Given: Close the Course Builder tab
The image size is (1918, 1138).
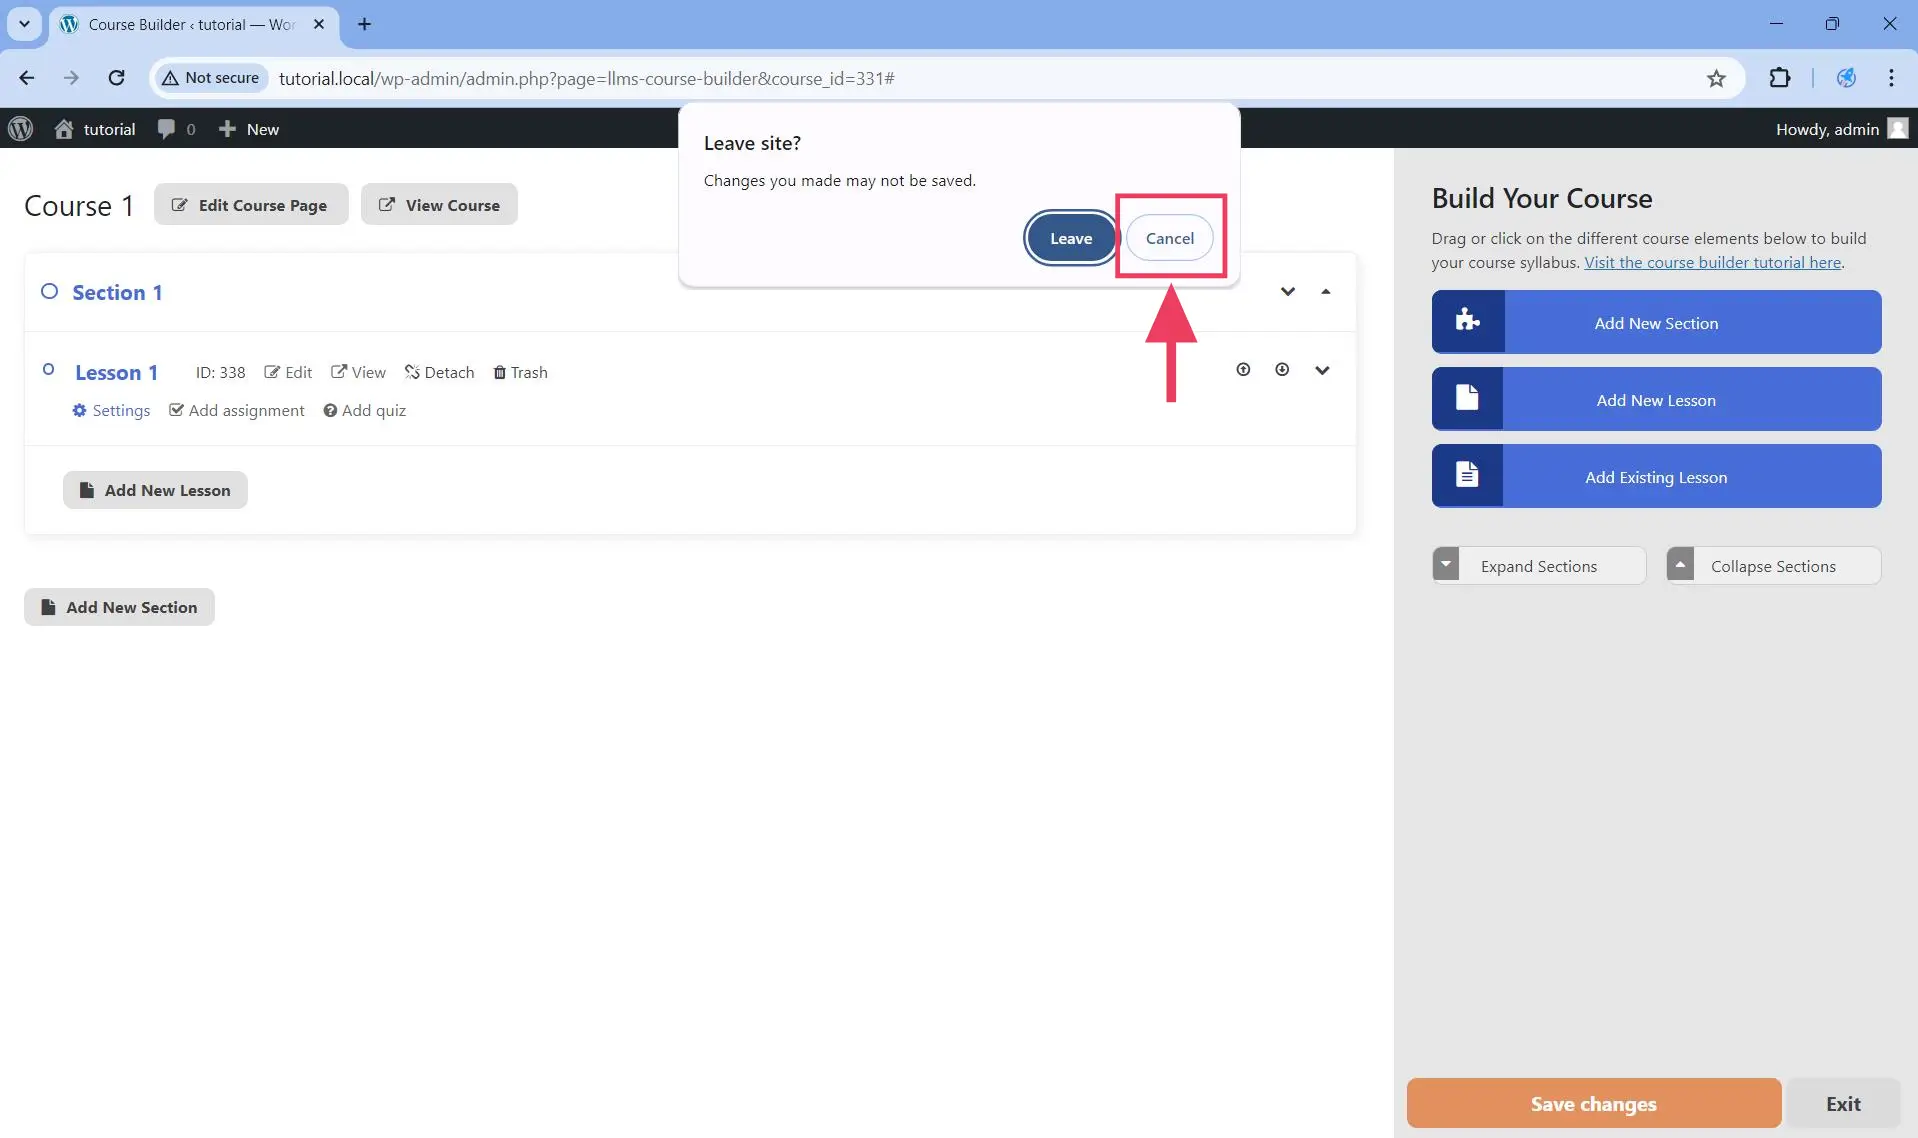Looking at the screenshot, I should [319, 24].
